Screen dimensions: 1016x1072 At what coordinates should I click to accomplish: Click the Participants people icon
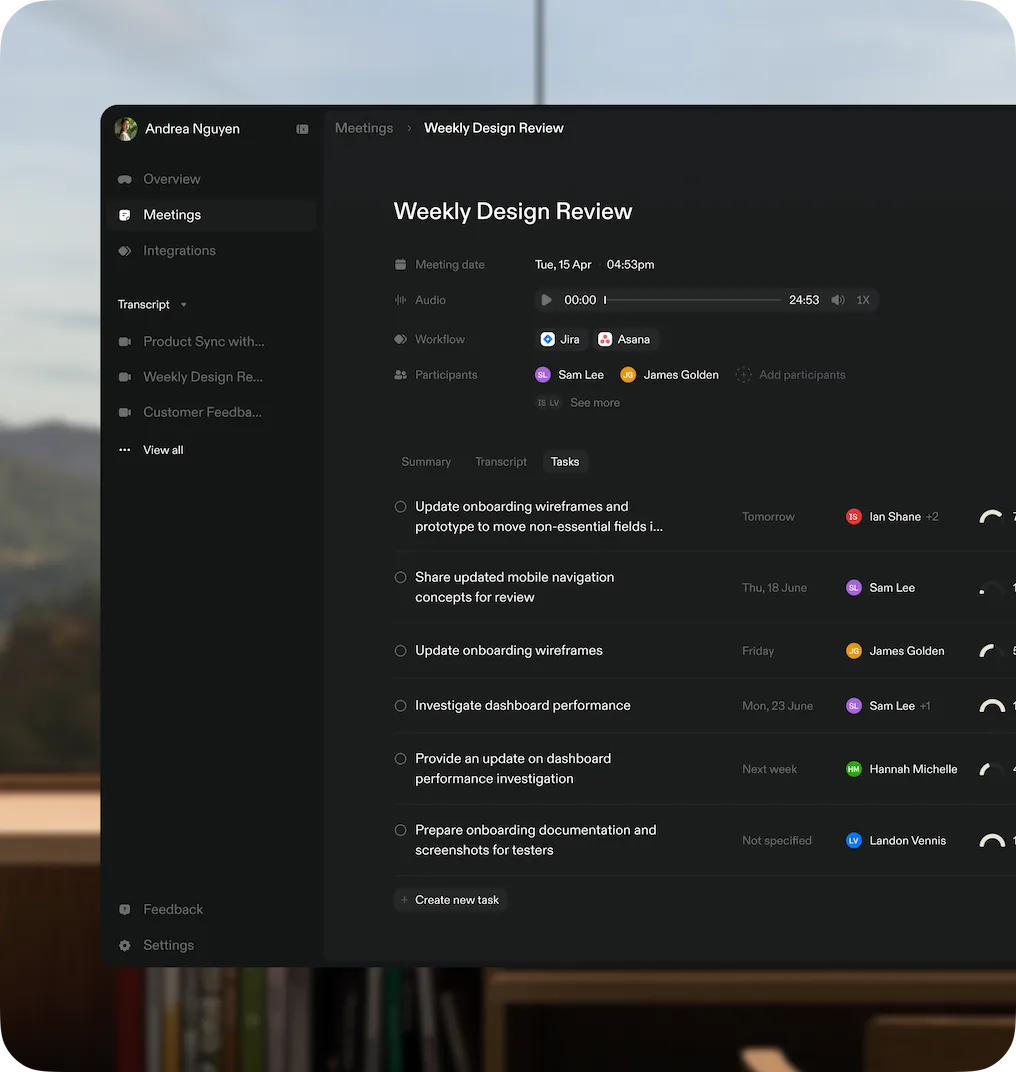point(401,375)
